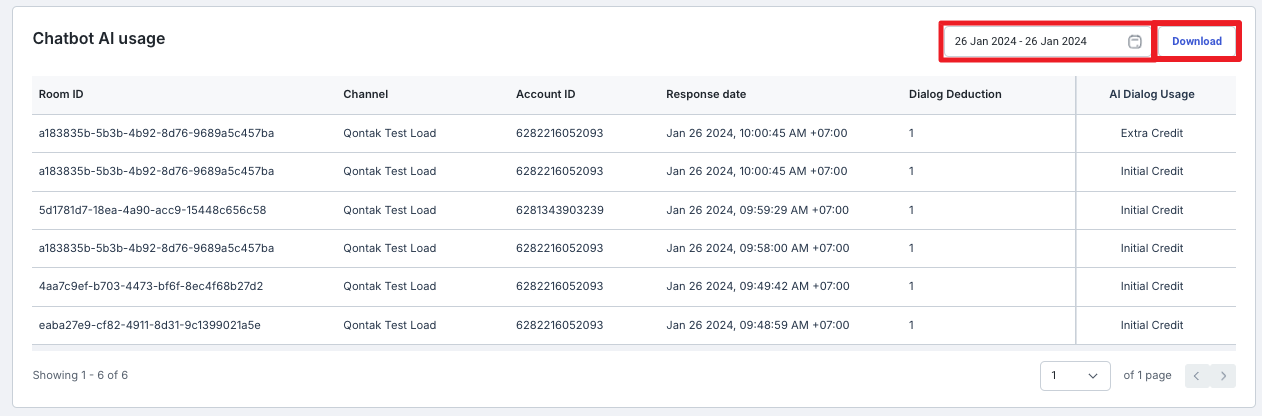This screenshot has width=1262, height=416.
Task: Click the Download button
Action: coord(1197,41)
